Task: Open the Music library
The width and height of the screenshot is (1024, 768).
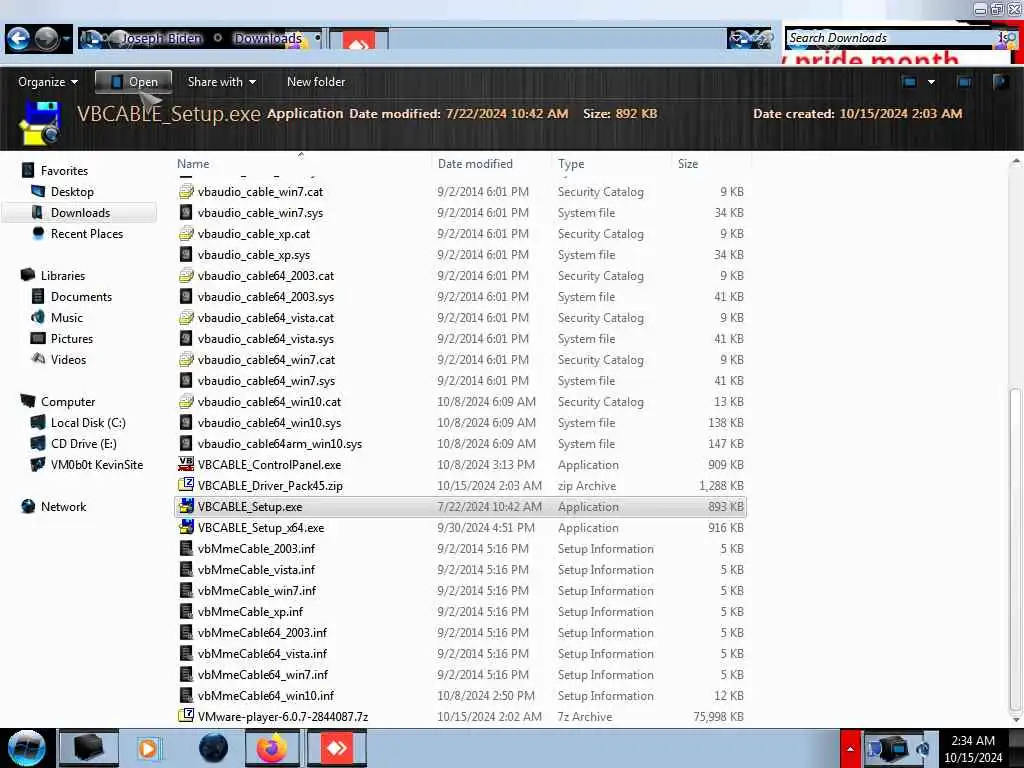Action: click(x=67, y=317)
